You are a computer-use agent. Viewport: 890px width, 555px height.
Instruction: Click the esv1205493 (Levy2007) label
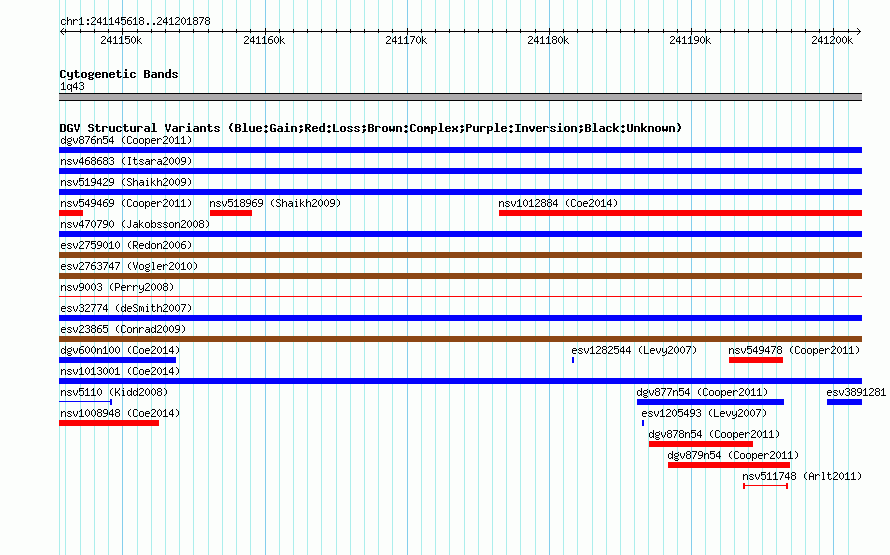(x=704, y=413)
